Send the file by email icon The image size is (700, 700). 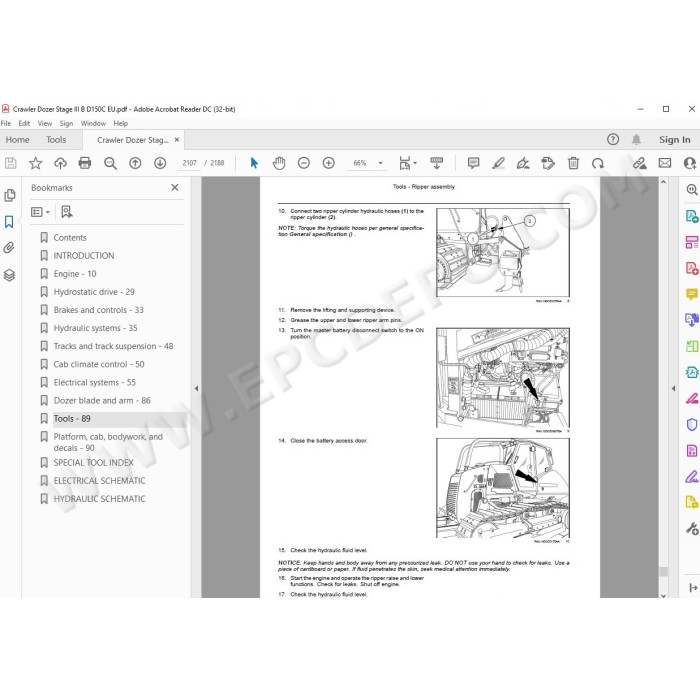tap(665, 163)
